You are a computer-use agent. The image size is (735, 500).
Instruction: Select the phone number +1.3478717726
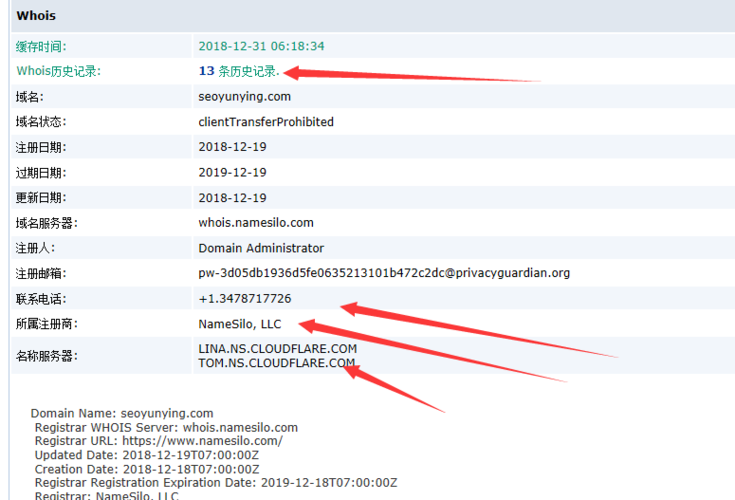(244, 299)
